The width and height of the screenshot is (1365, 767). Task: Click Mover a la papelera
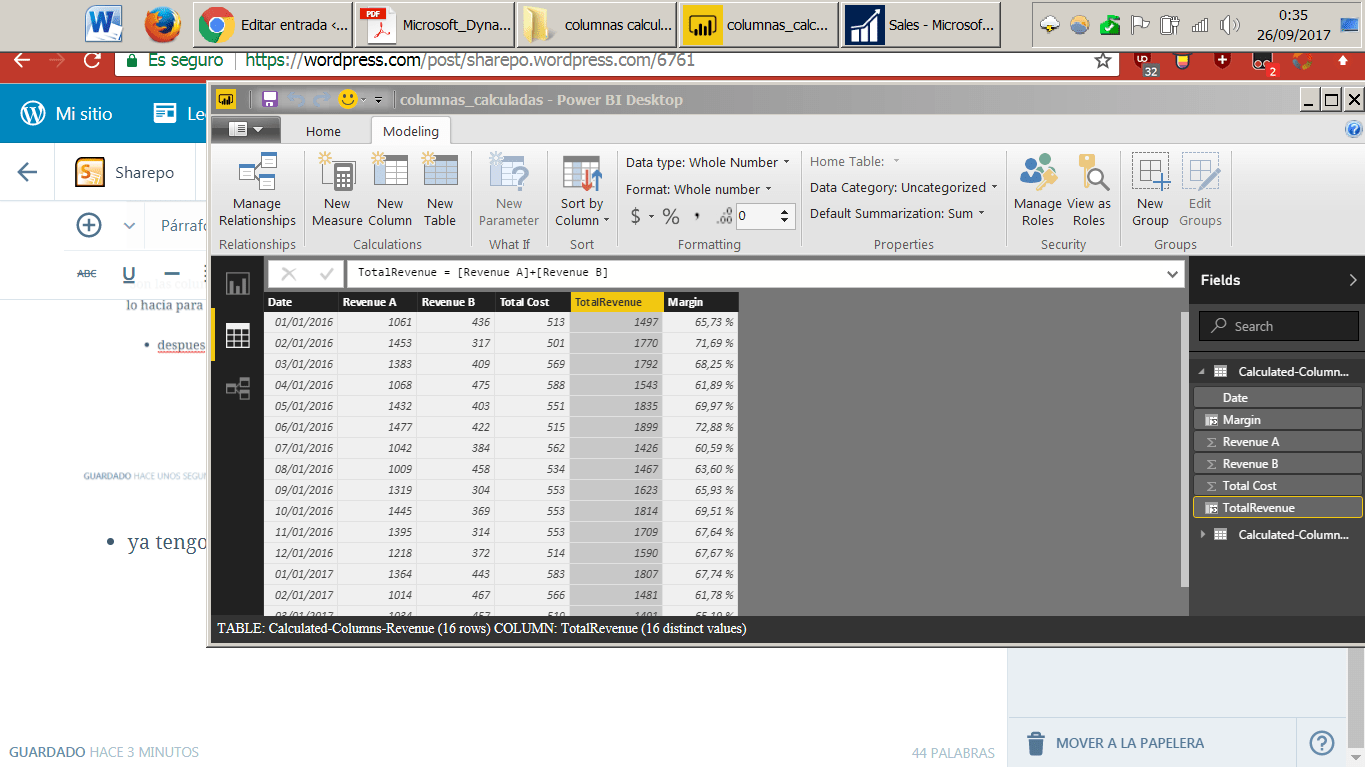click(x=1114, y=743)
